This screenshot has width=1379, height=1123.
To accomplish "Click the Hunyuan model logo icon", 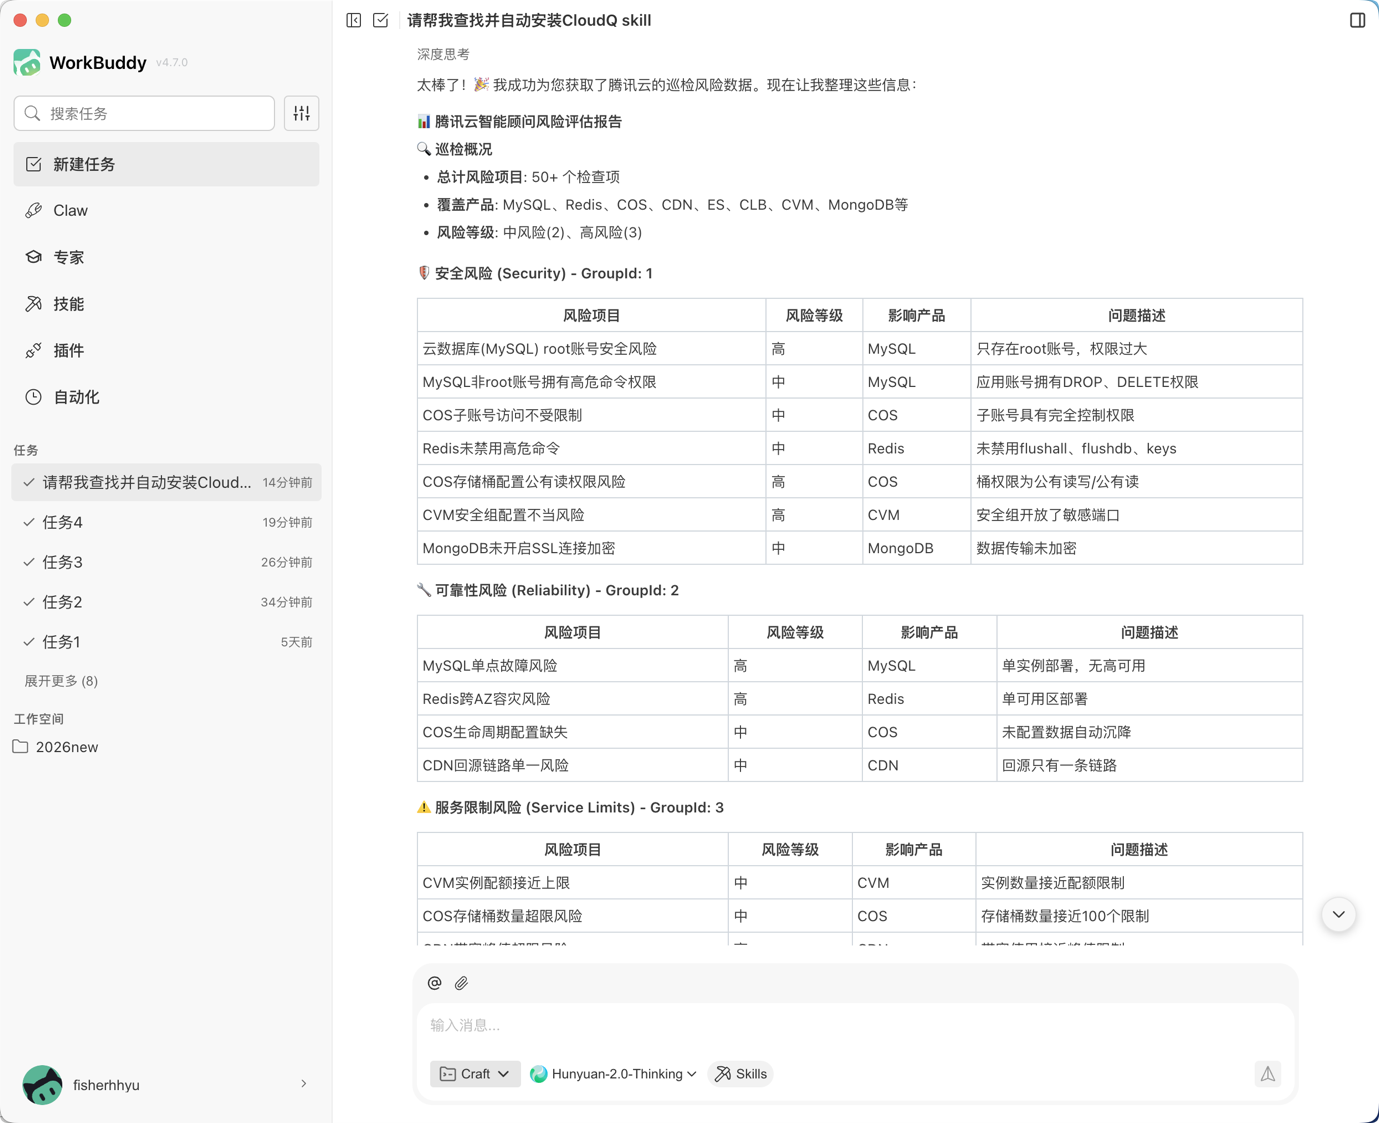I will (x=539, y=1074).
